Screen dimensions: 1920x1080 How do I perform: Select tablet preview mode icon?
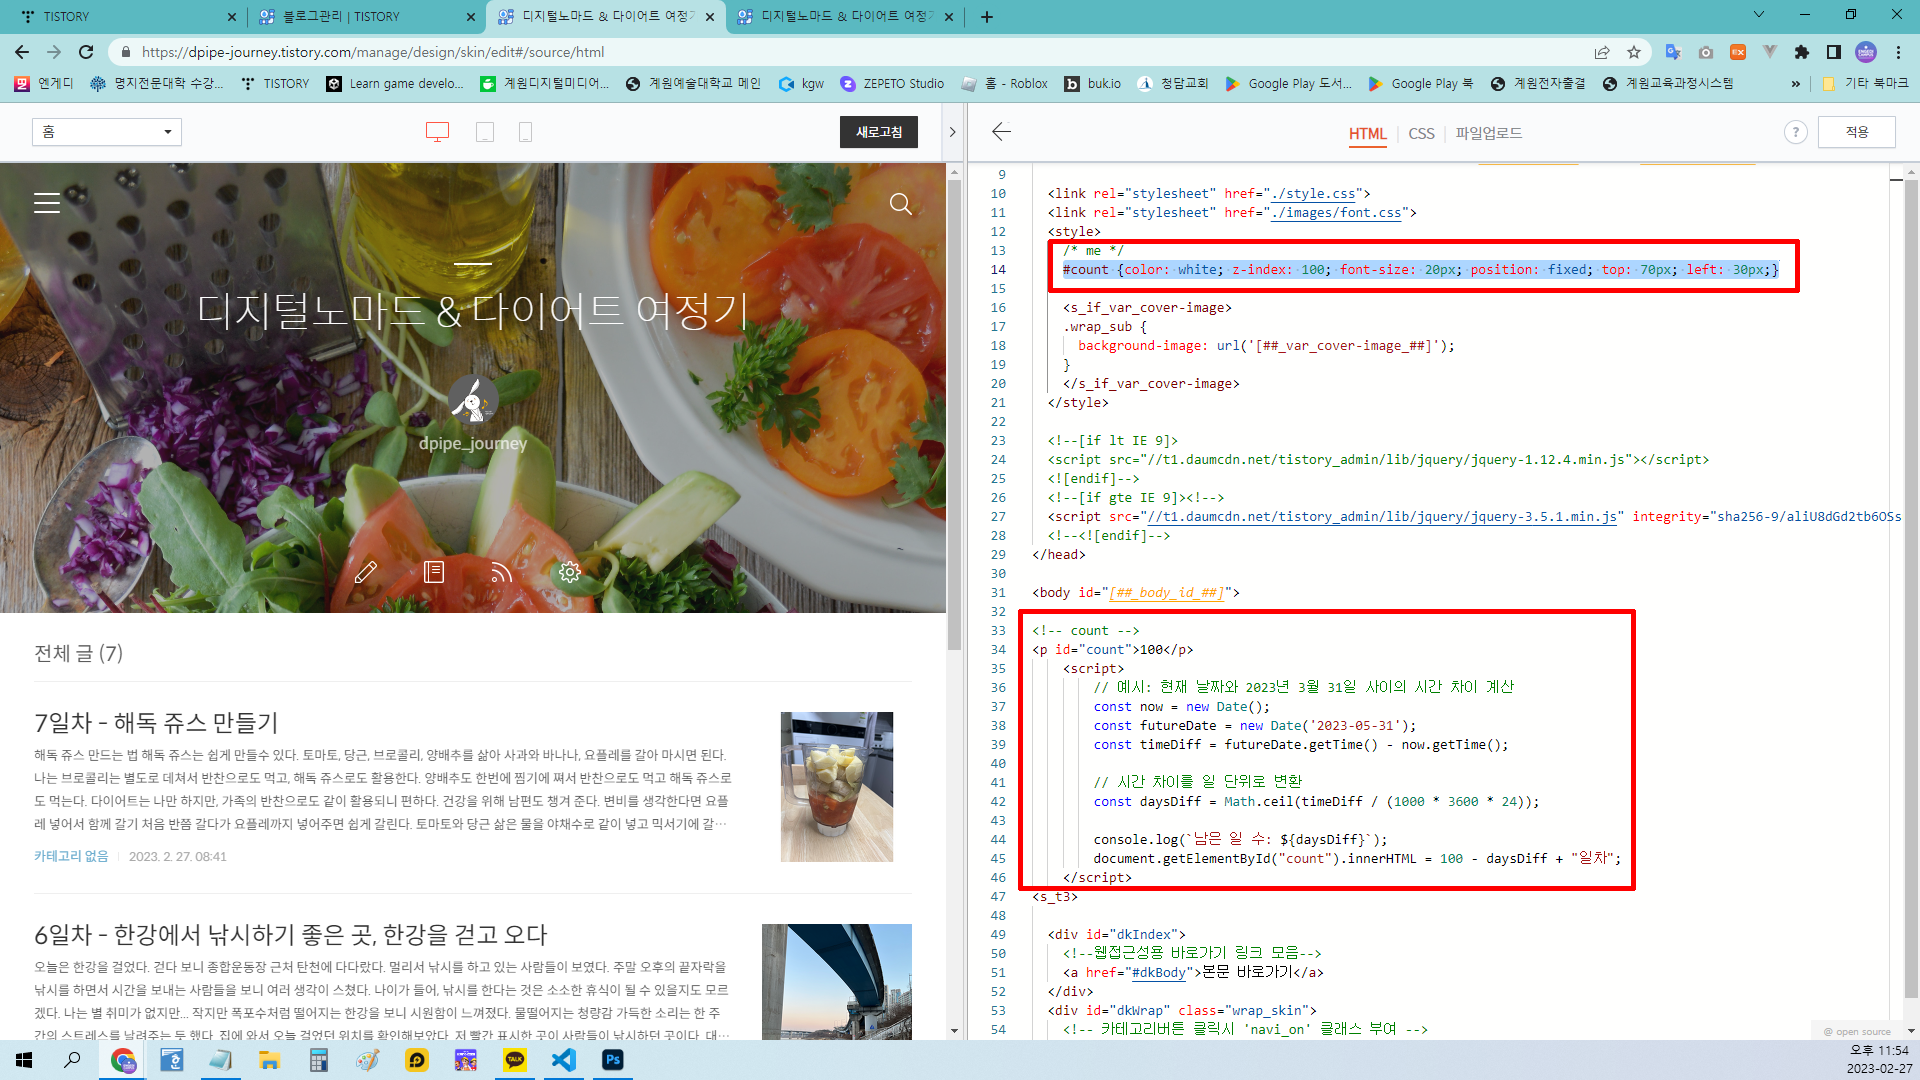click(x=485, y=132)
